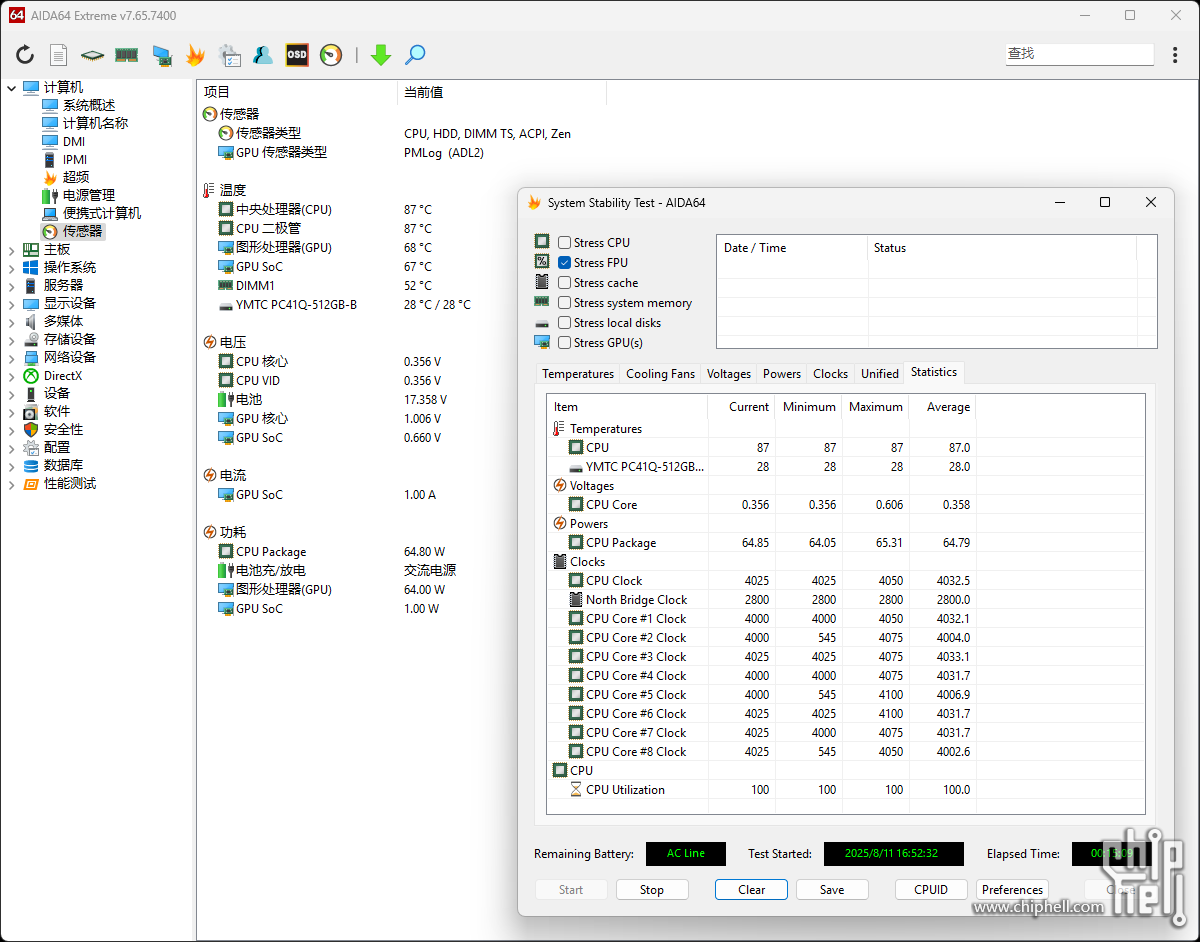
Task: Expand the 主板 tree node
Action: tap(11, 250)
